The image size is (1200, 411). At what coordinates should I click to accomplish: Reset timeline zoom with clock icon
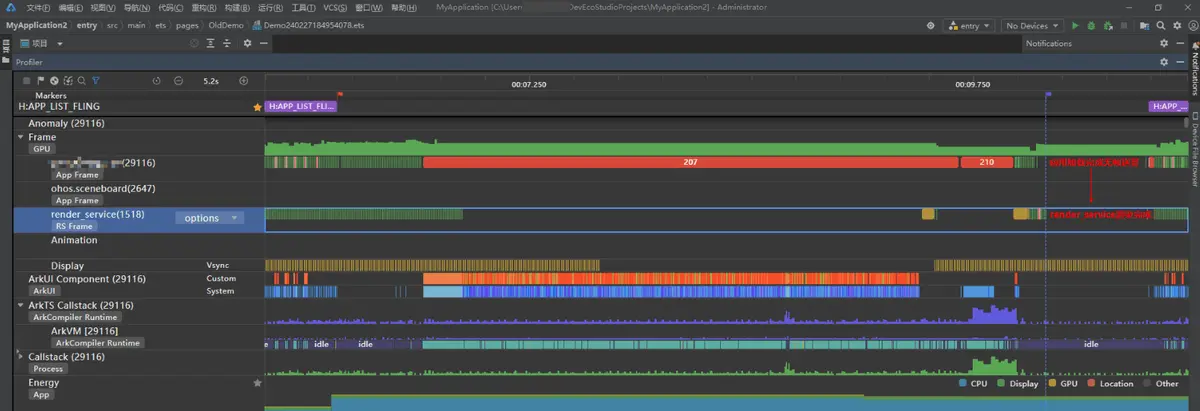coord(156,80)
